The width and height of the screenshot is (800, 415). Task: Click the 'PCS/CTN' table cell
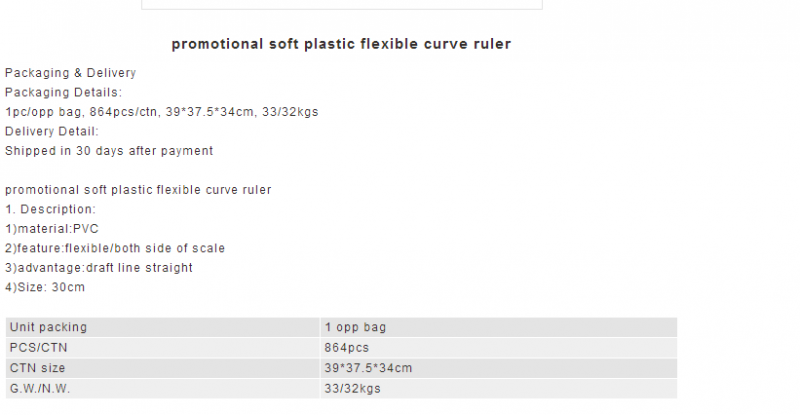click(x=163, y=348)
